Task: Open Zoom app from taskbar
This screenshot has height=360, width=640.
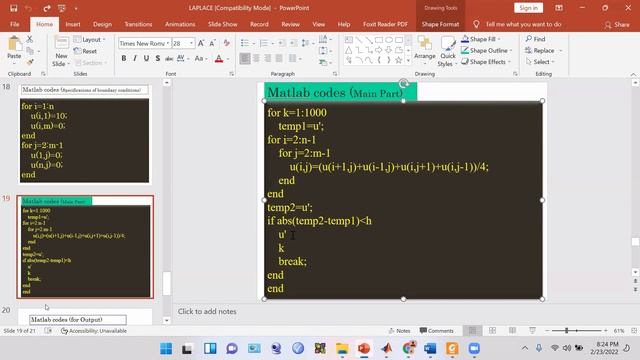Action: (x=473, y=349)
